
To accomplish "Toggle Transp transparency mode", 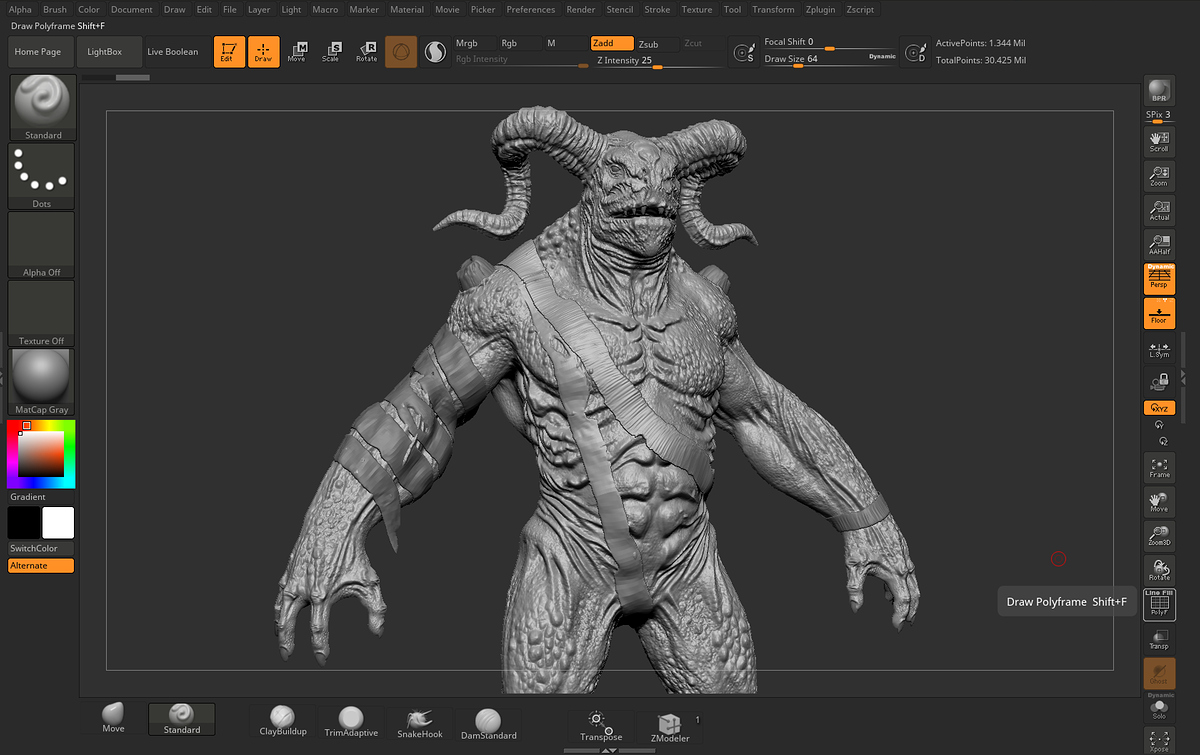I will click(1159, 638).
